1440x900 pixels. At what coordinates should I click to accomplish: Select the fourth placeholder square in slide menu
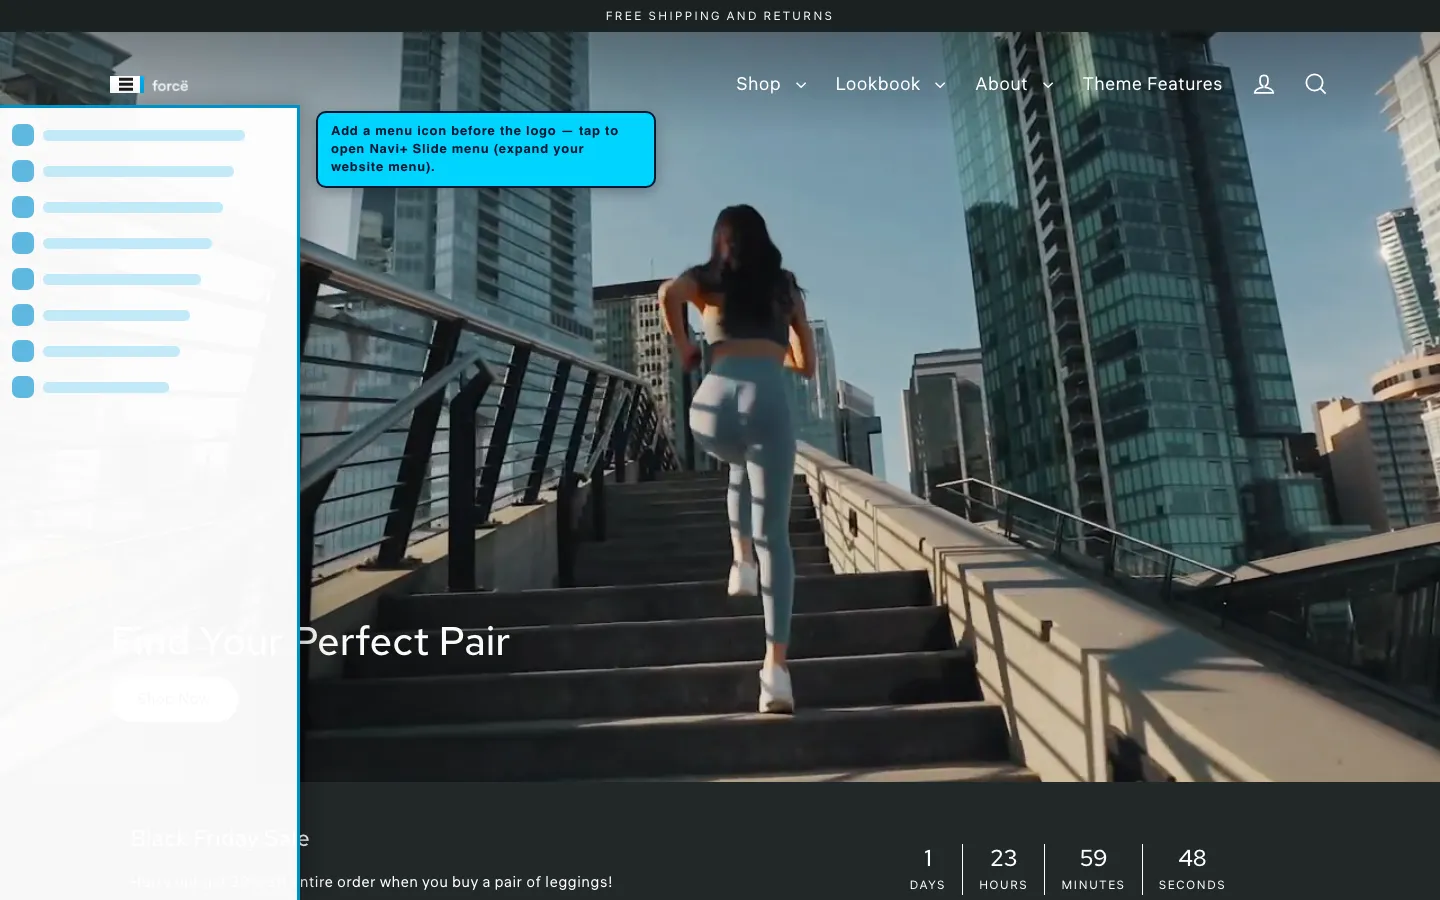[23, 243]
